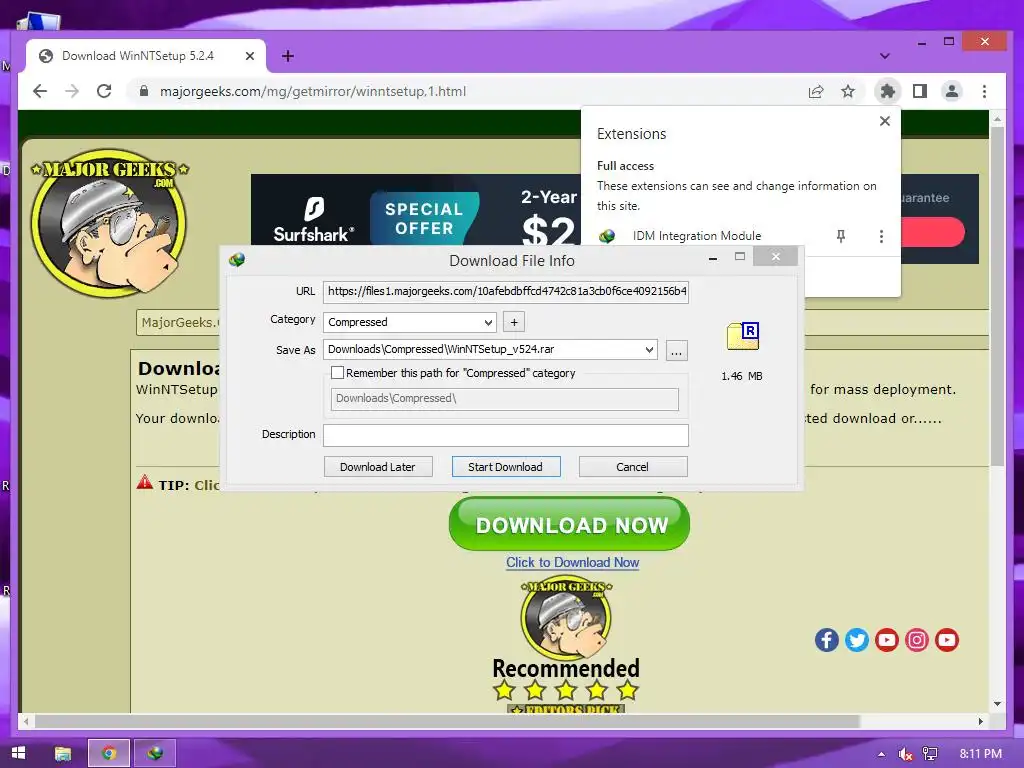
Task: Open the MajorGeeks Instagram icon
Action: click(x=917, y=640)
